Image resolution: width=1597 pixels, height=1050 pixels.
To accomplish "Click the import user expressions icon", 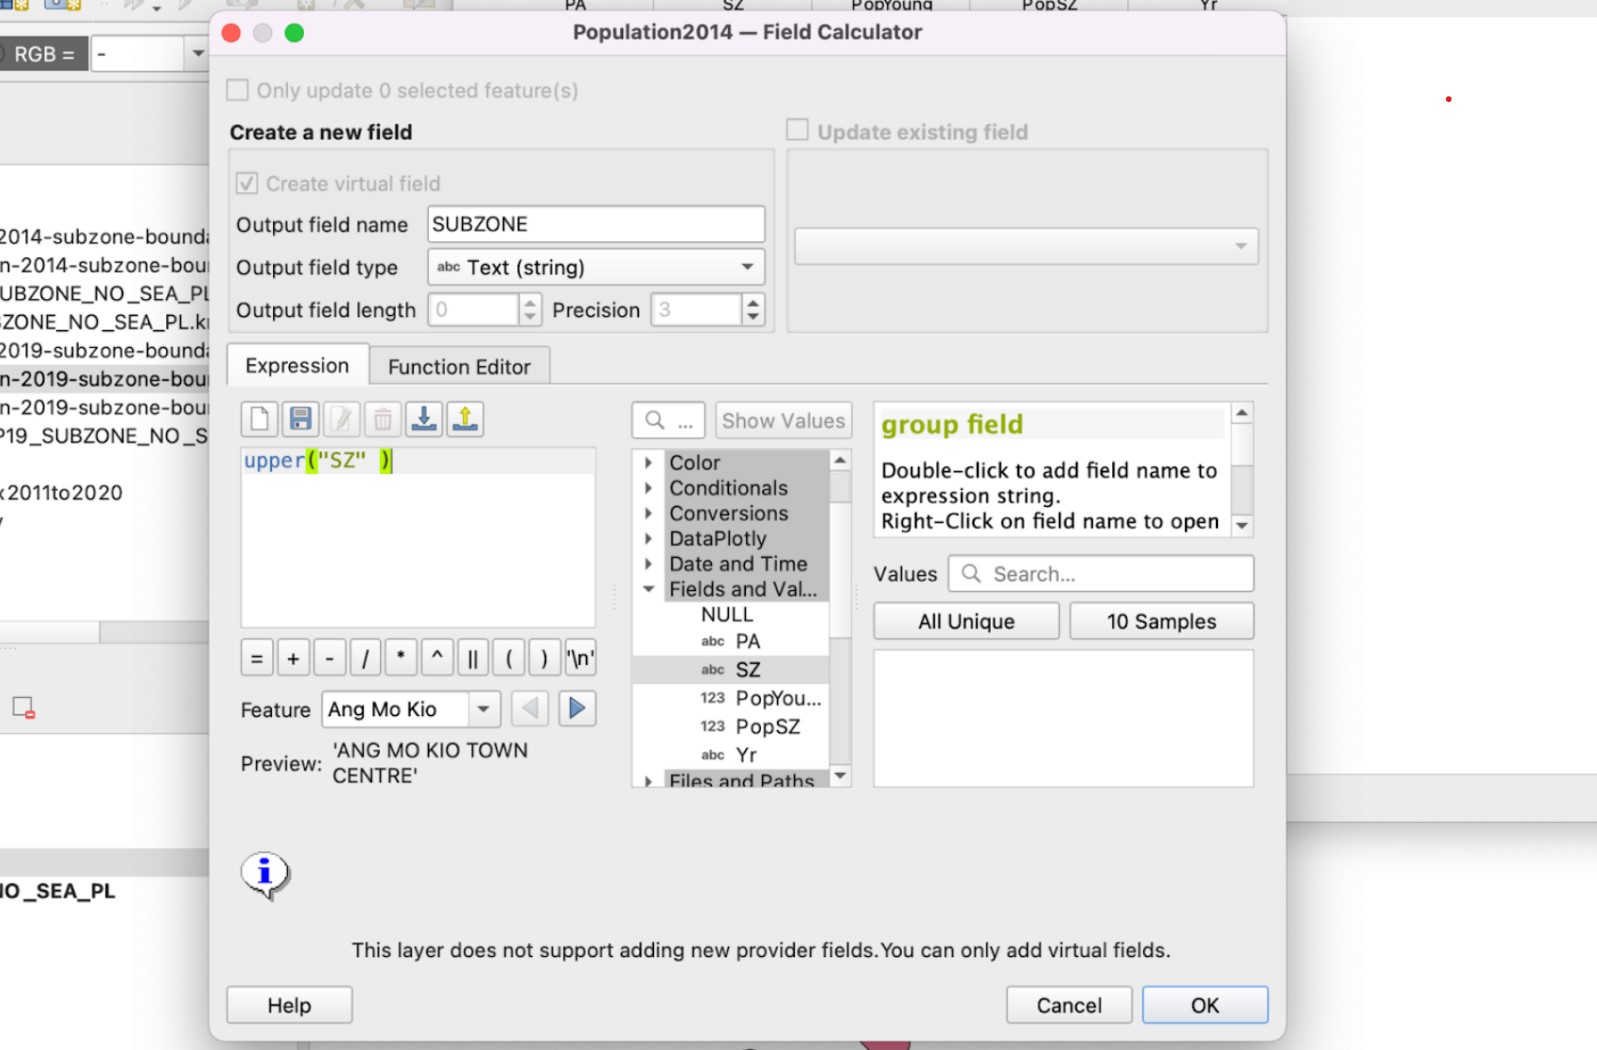I will tap(424, 419).
